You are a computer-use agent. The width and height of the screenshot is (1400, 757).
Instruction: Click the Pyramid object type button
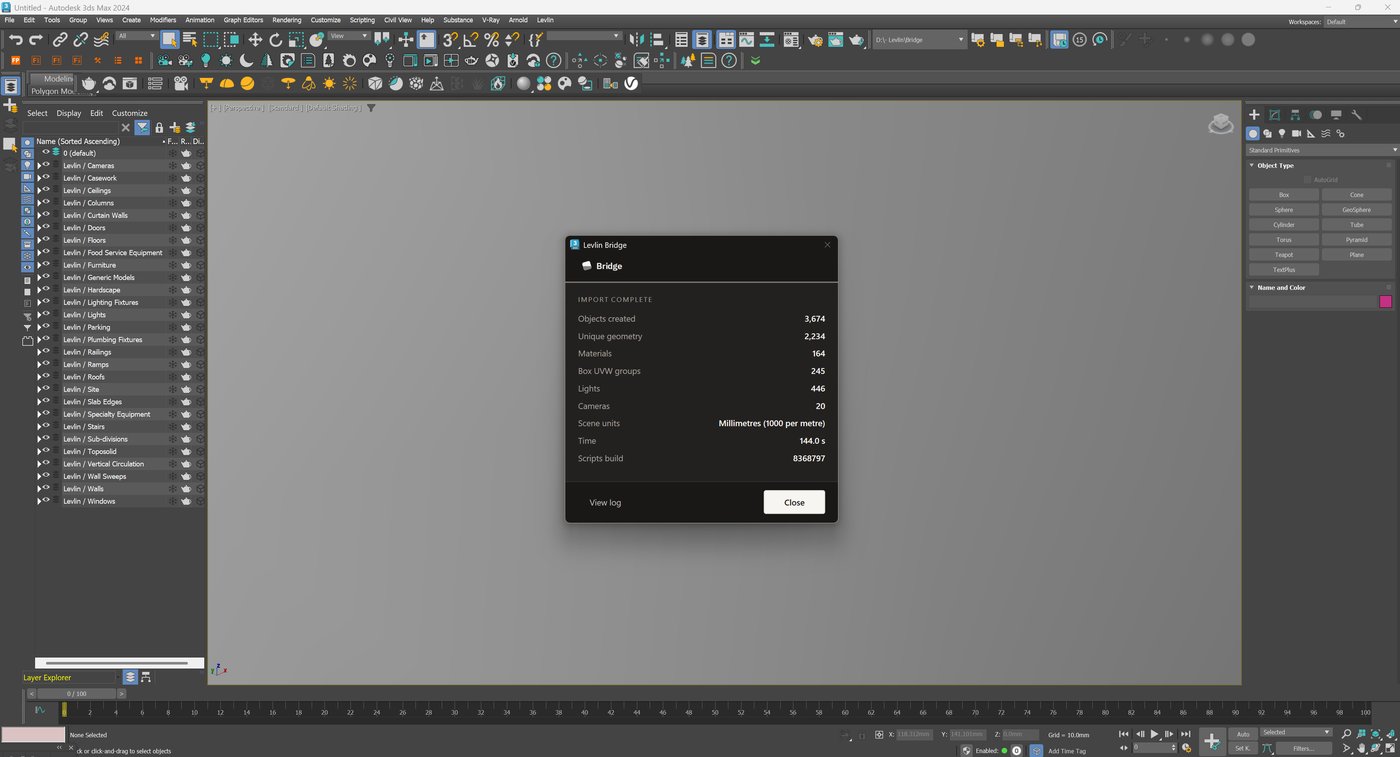pyautogui.click(x=1357, y=240)
